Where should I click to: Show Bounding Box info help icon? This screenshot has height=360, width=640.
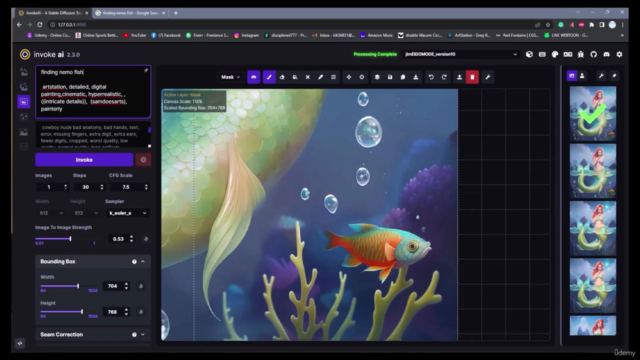pos(134,262)
